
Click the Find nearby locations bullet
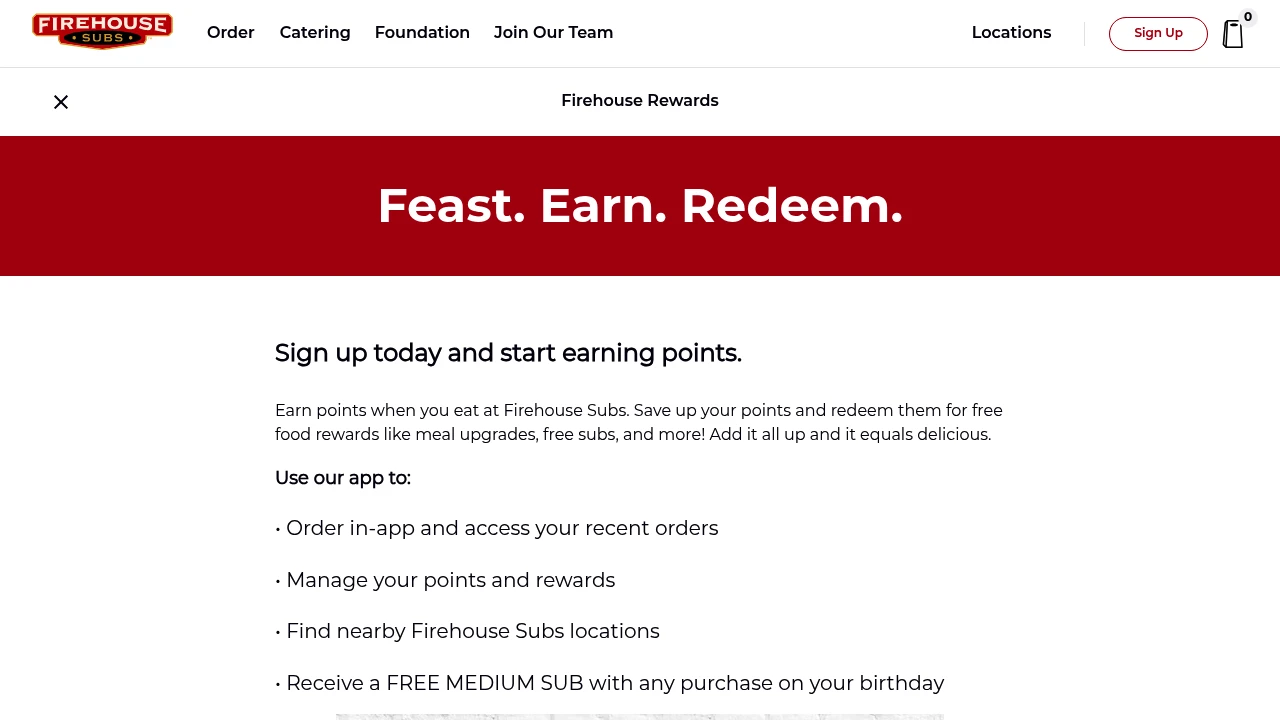click(x=467, y=631)
